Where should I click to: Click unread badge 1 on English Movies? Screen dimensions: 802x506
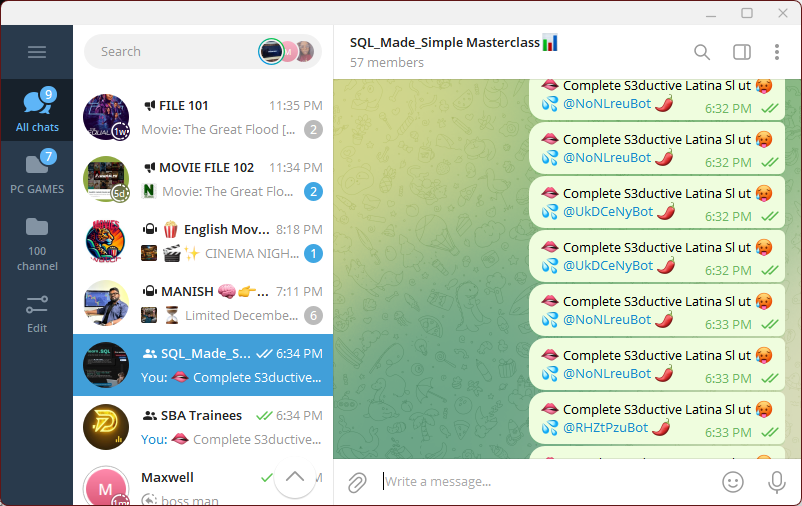point(313,253)
